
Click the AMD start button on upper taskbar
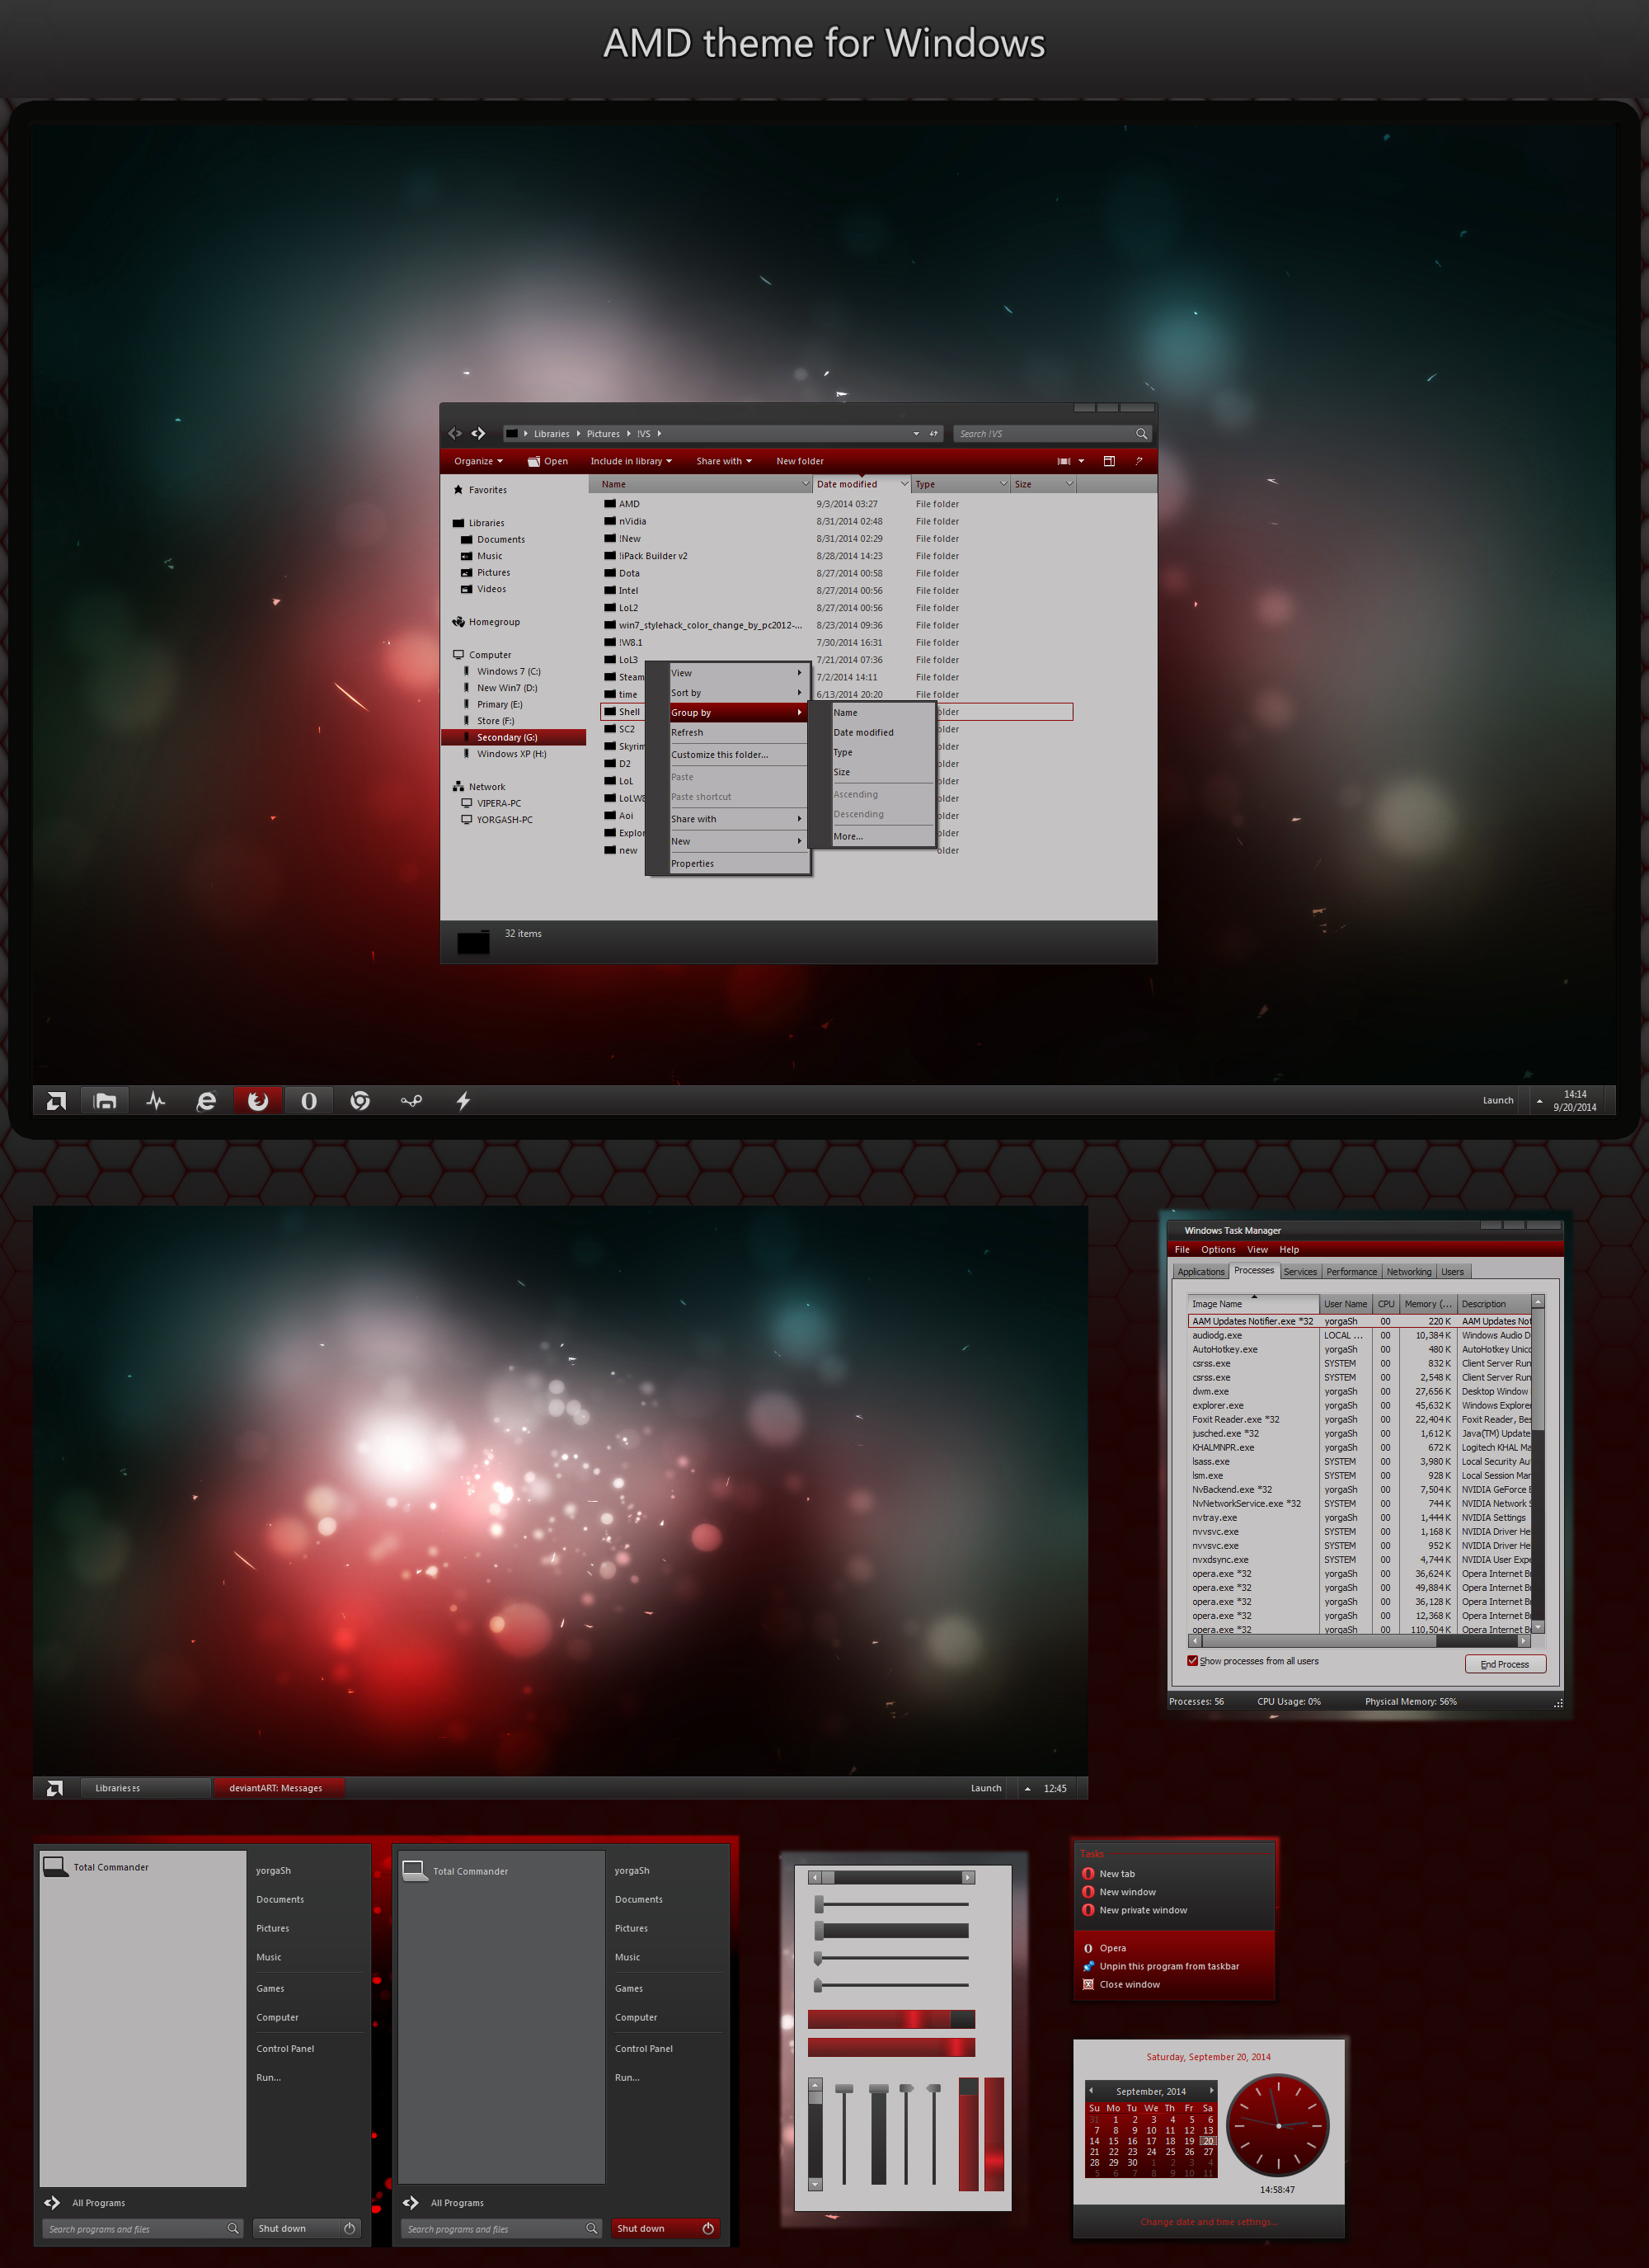click(56, 1100)
